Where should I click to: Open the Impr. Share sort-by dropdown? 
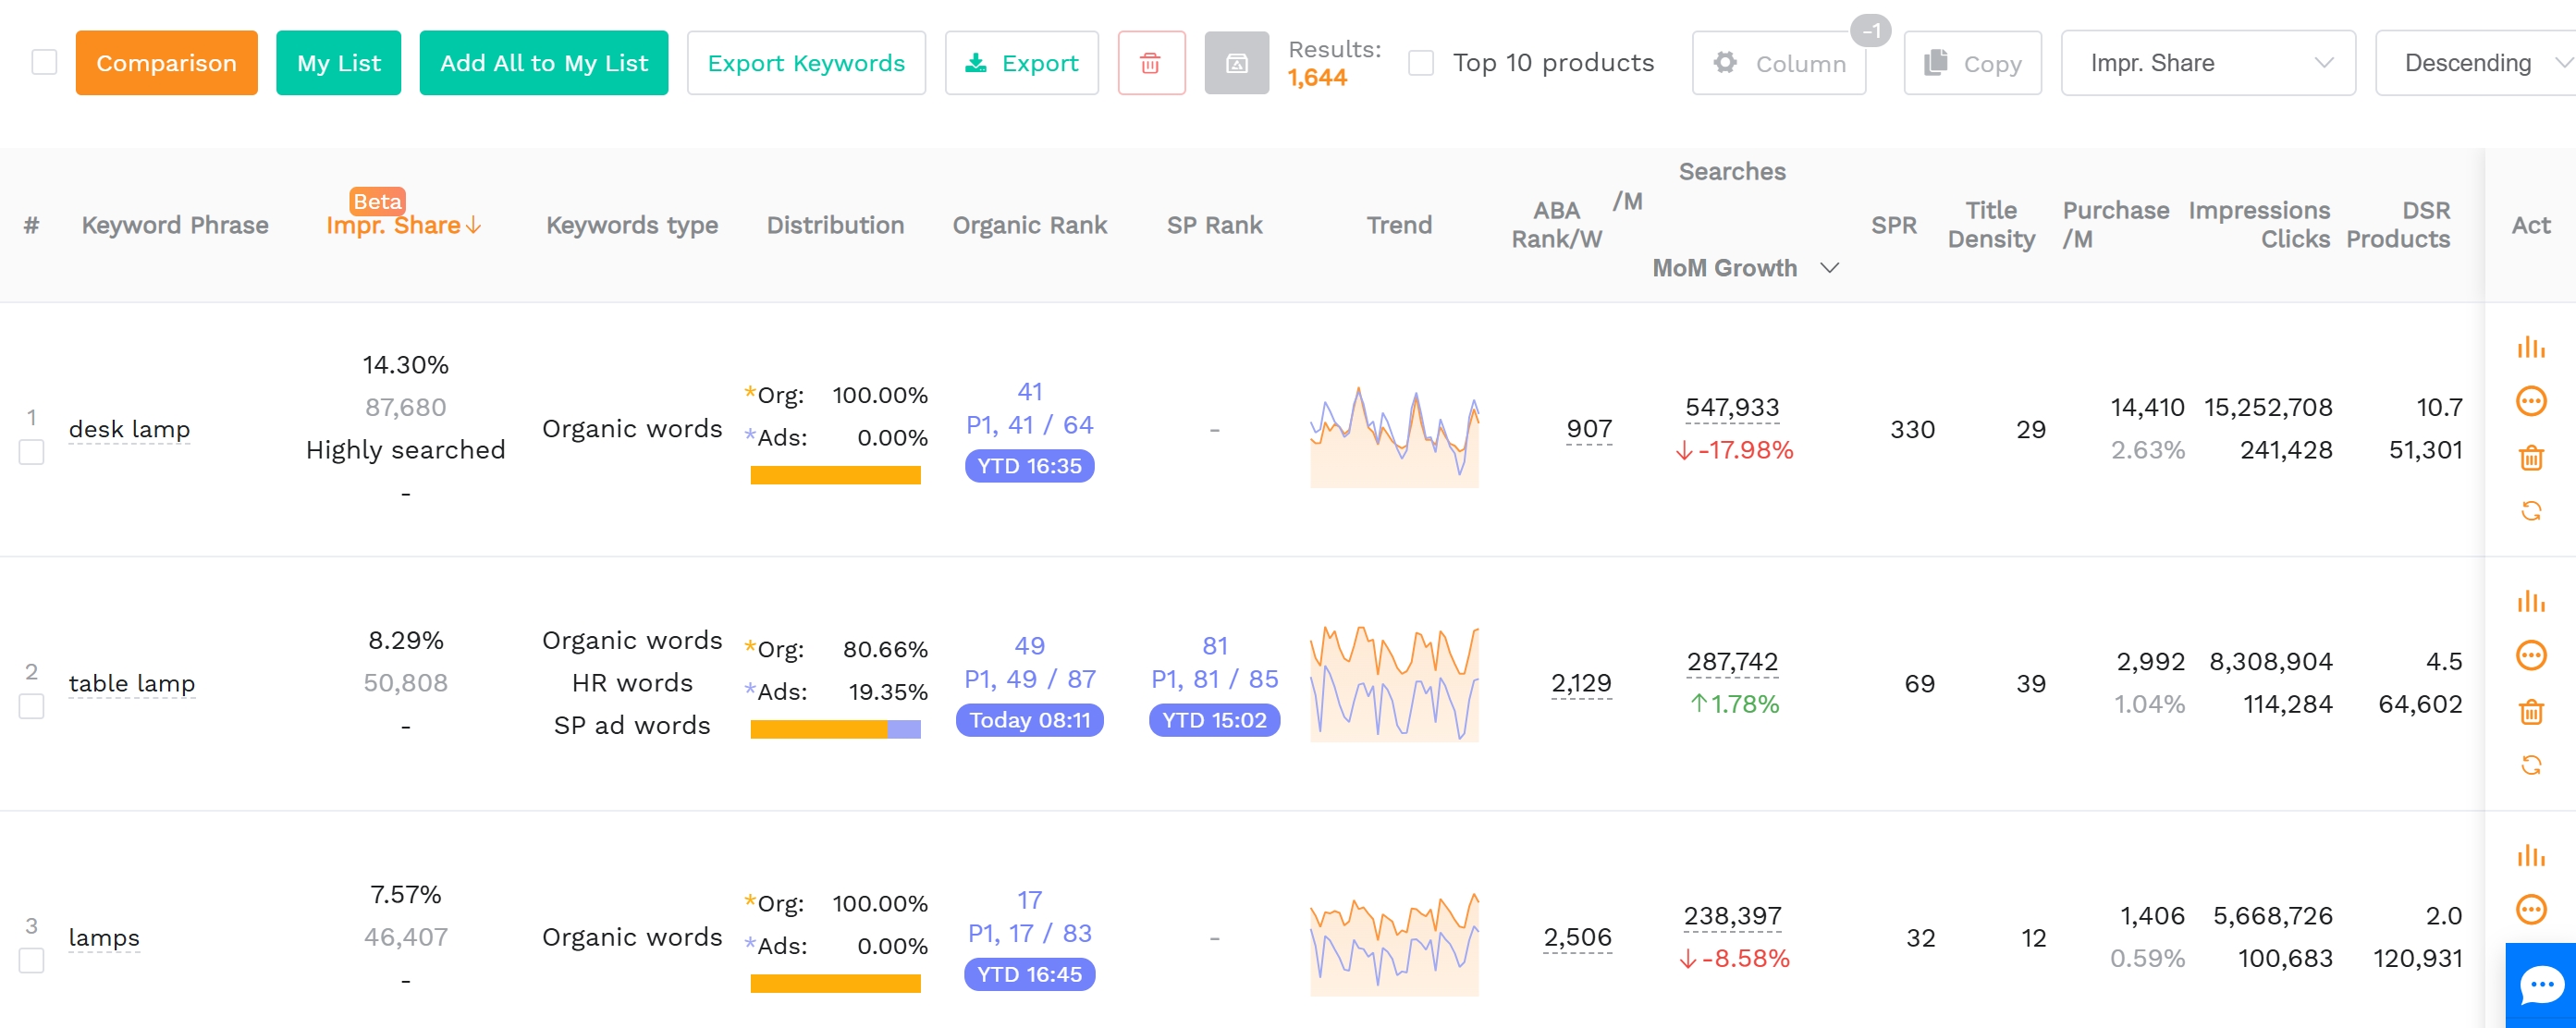click(x=2207, y=63)
